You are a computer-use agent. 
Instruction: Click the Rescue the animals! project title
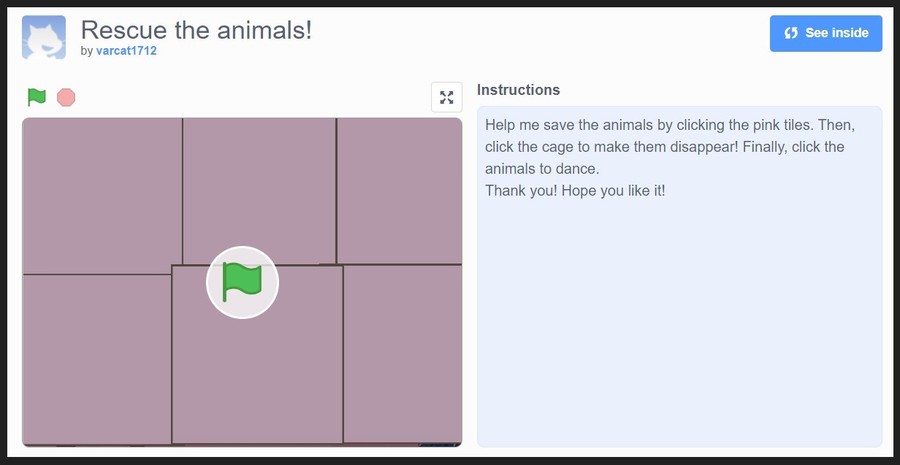[x=196, y=29]
